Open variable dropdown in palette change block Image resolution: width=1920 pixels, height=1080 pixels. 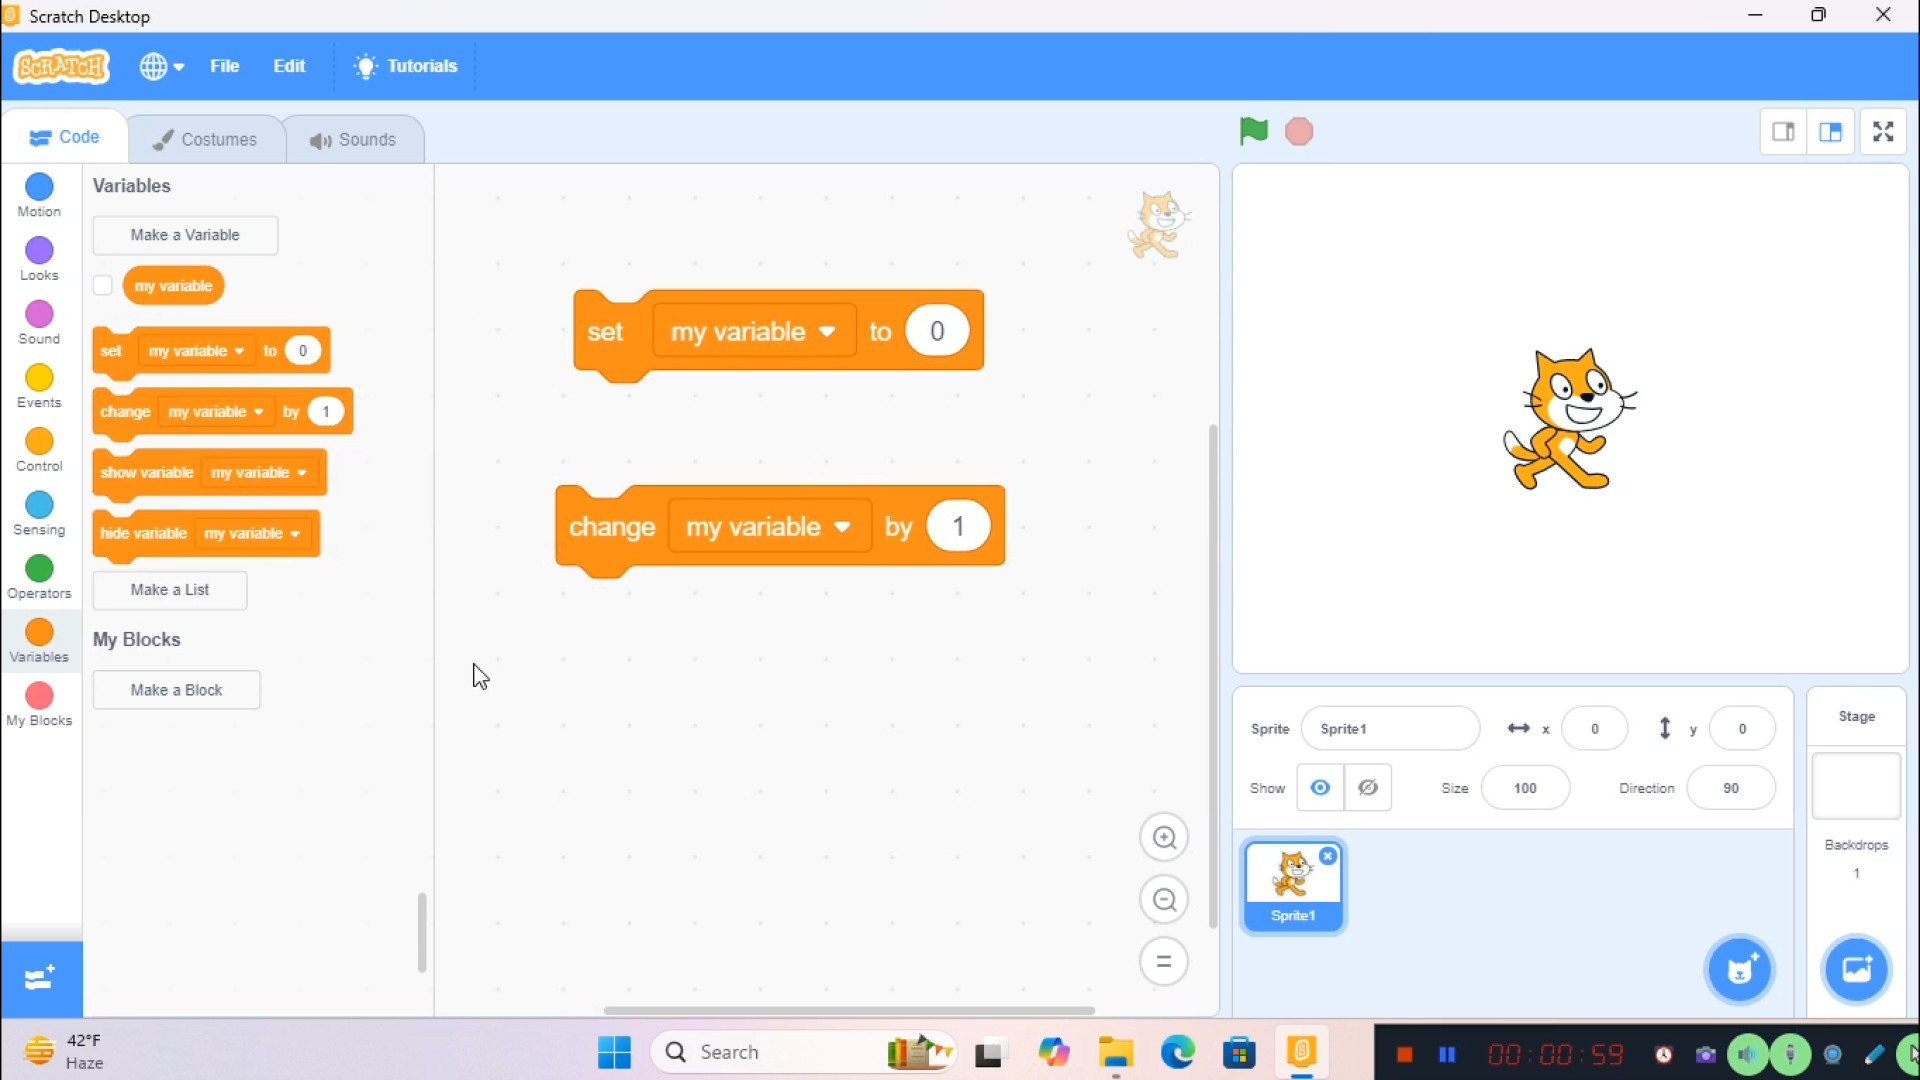click(x=216, y=412)
